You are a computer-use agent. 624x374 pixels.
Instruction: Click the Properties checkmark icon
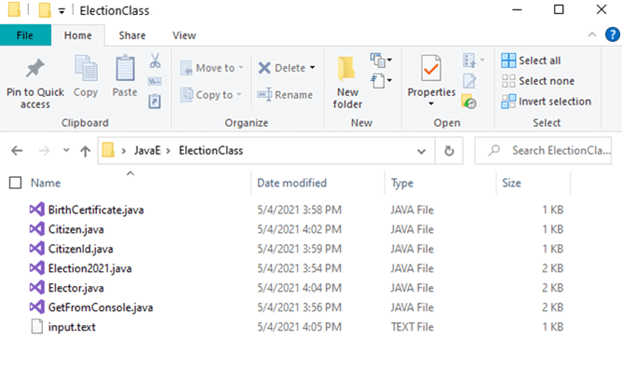tap(431, 68)
